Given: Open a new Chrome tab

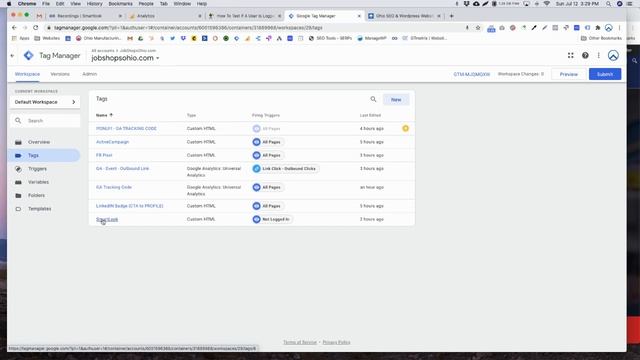Looking at the screenshot, I should tap(451, 16).
